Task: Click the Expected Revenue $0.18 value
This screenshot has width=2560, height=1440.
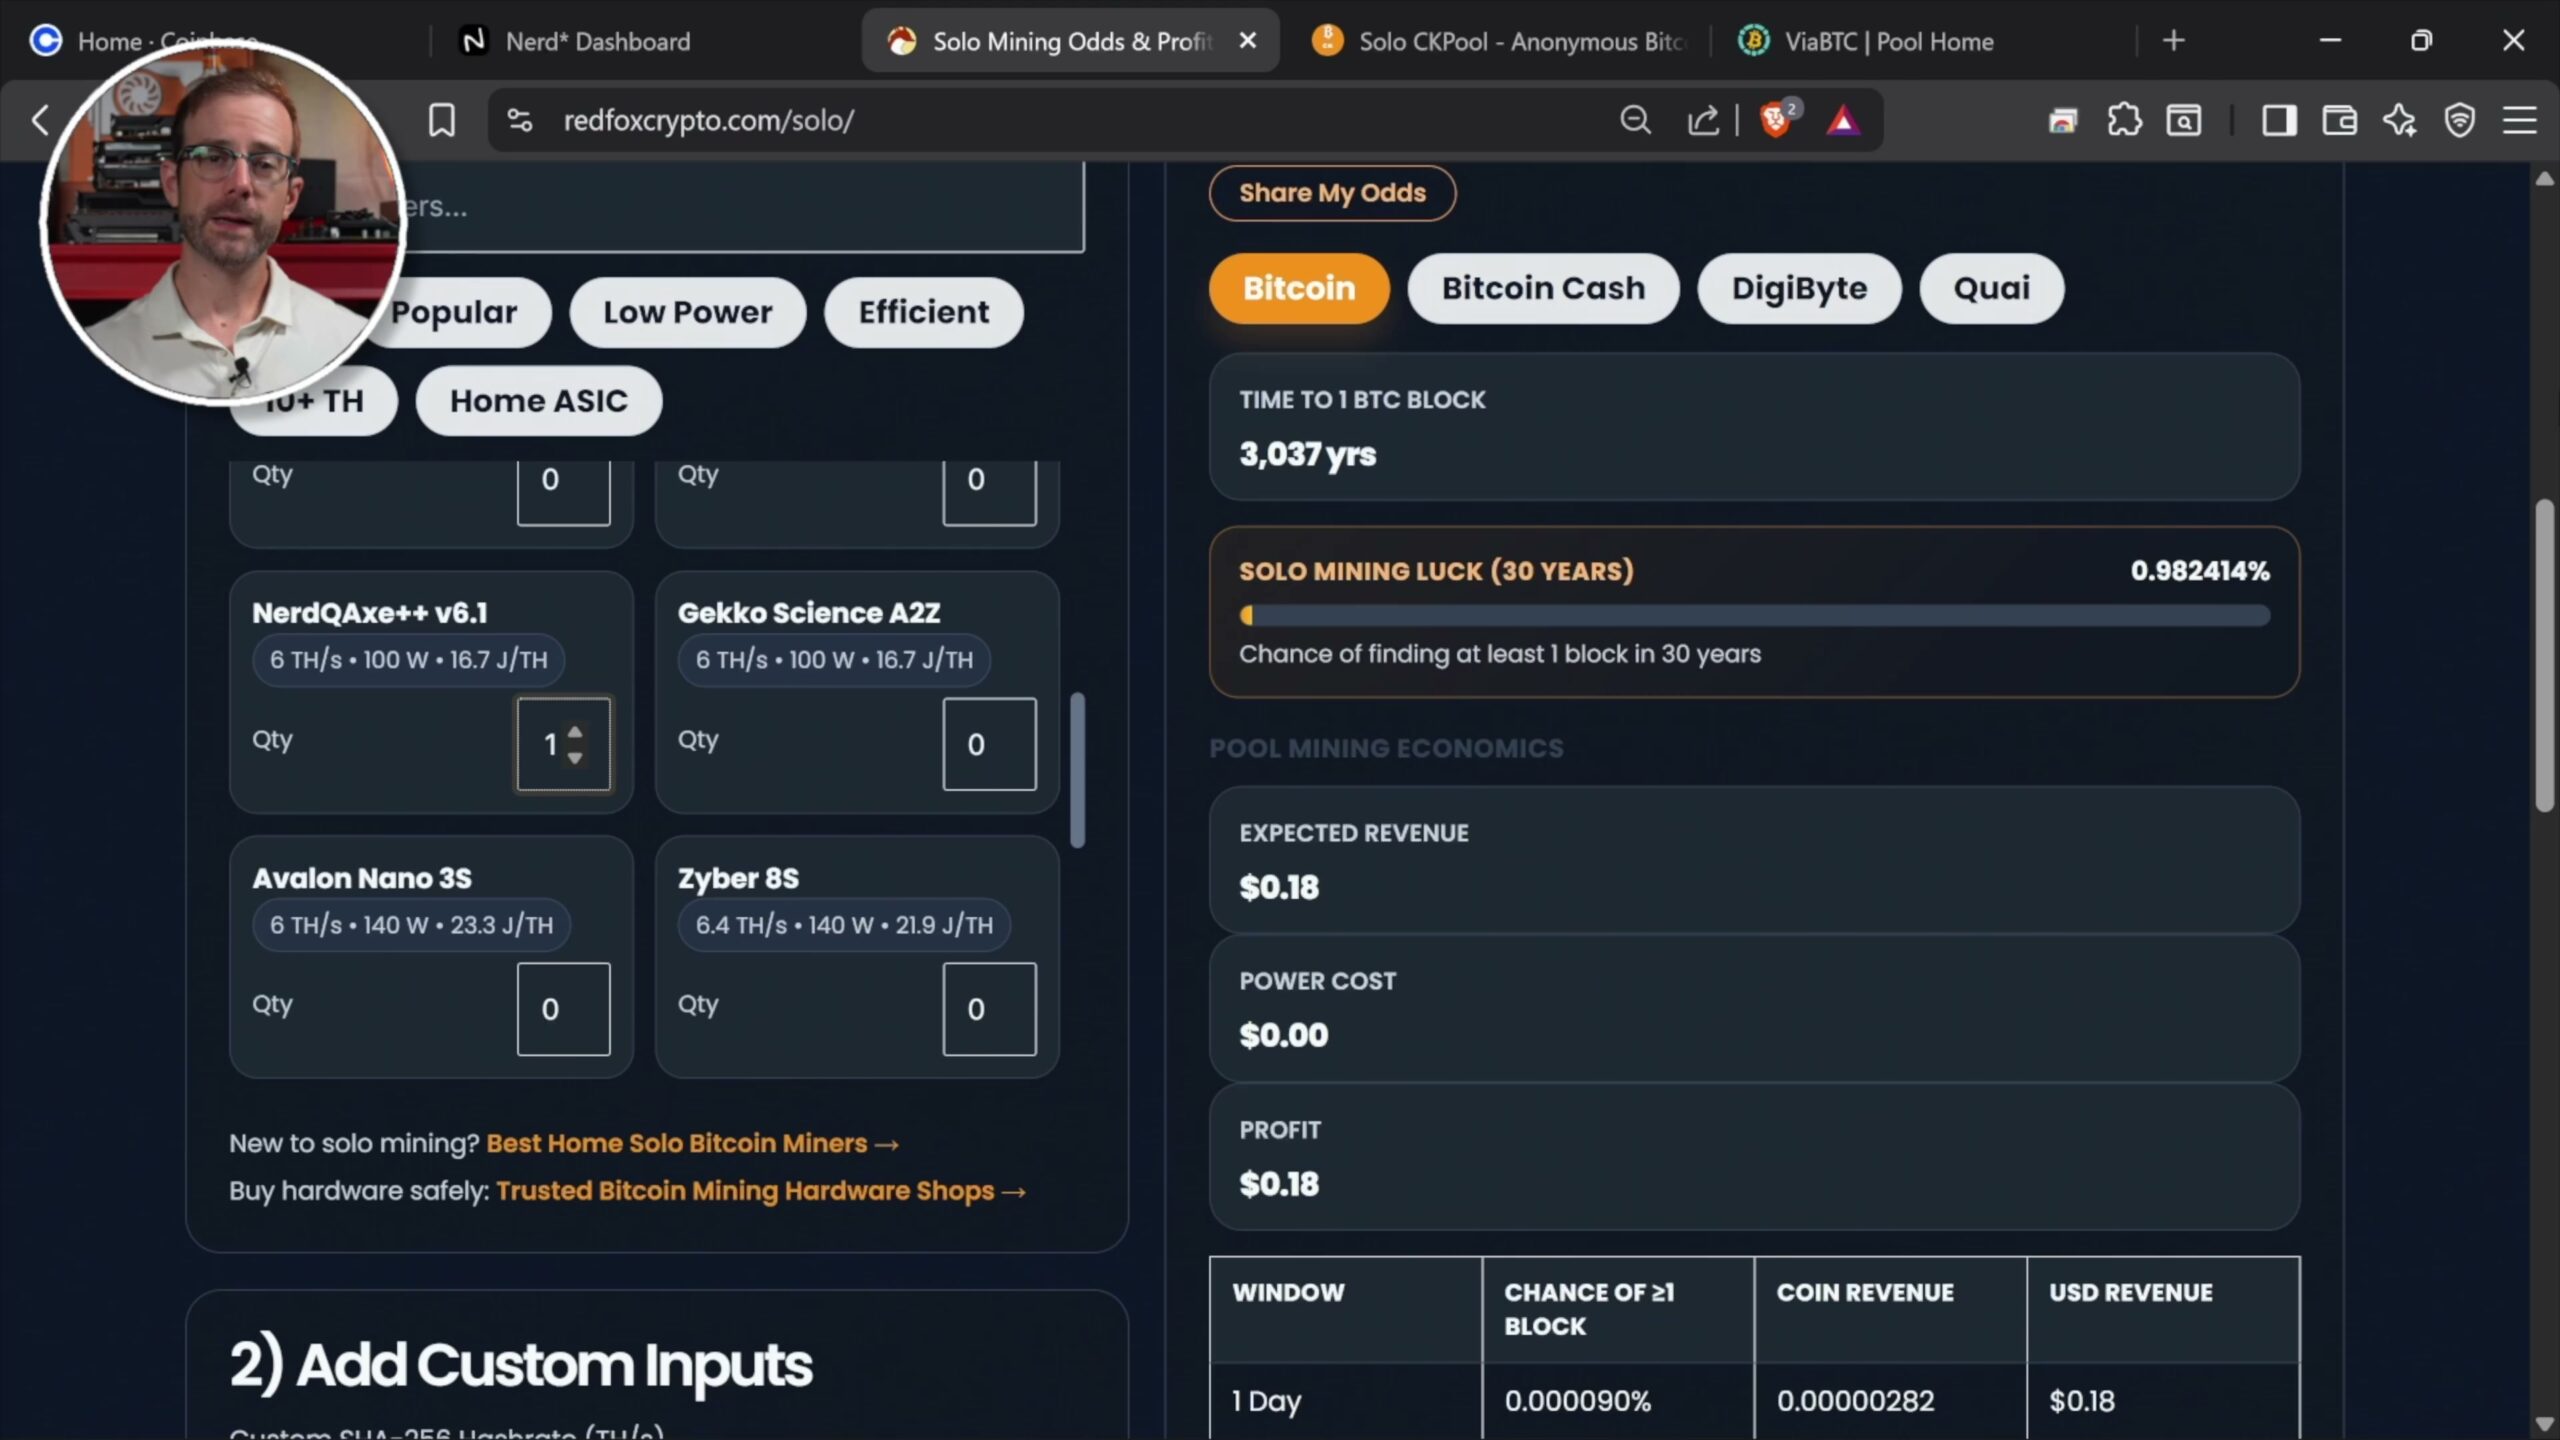Action: [x=1279, y=888]
